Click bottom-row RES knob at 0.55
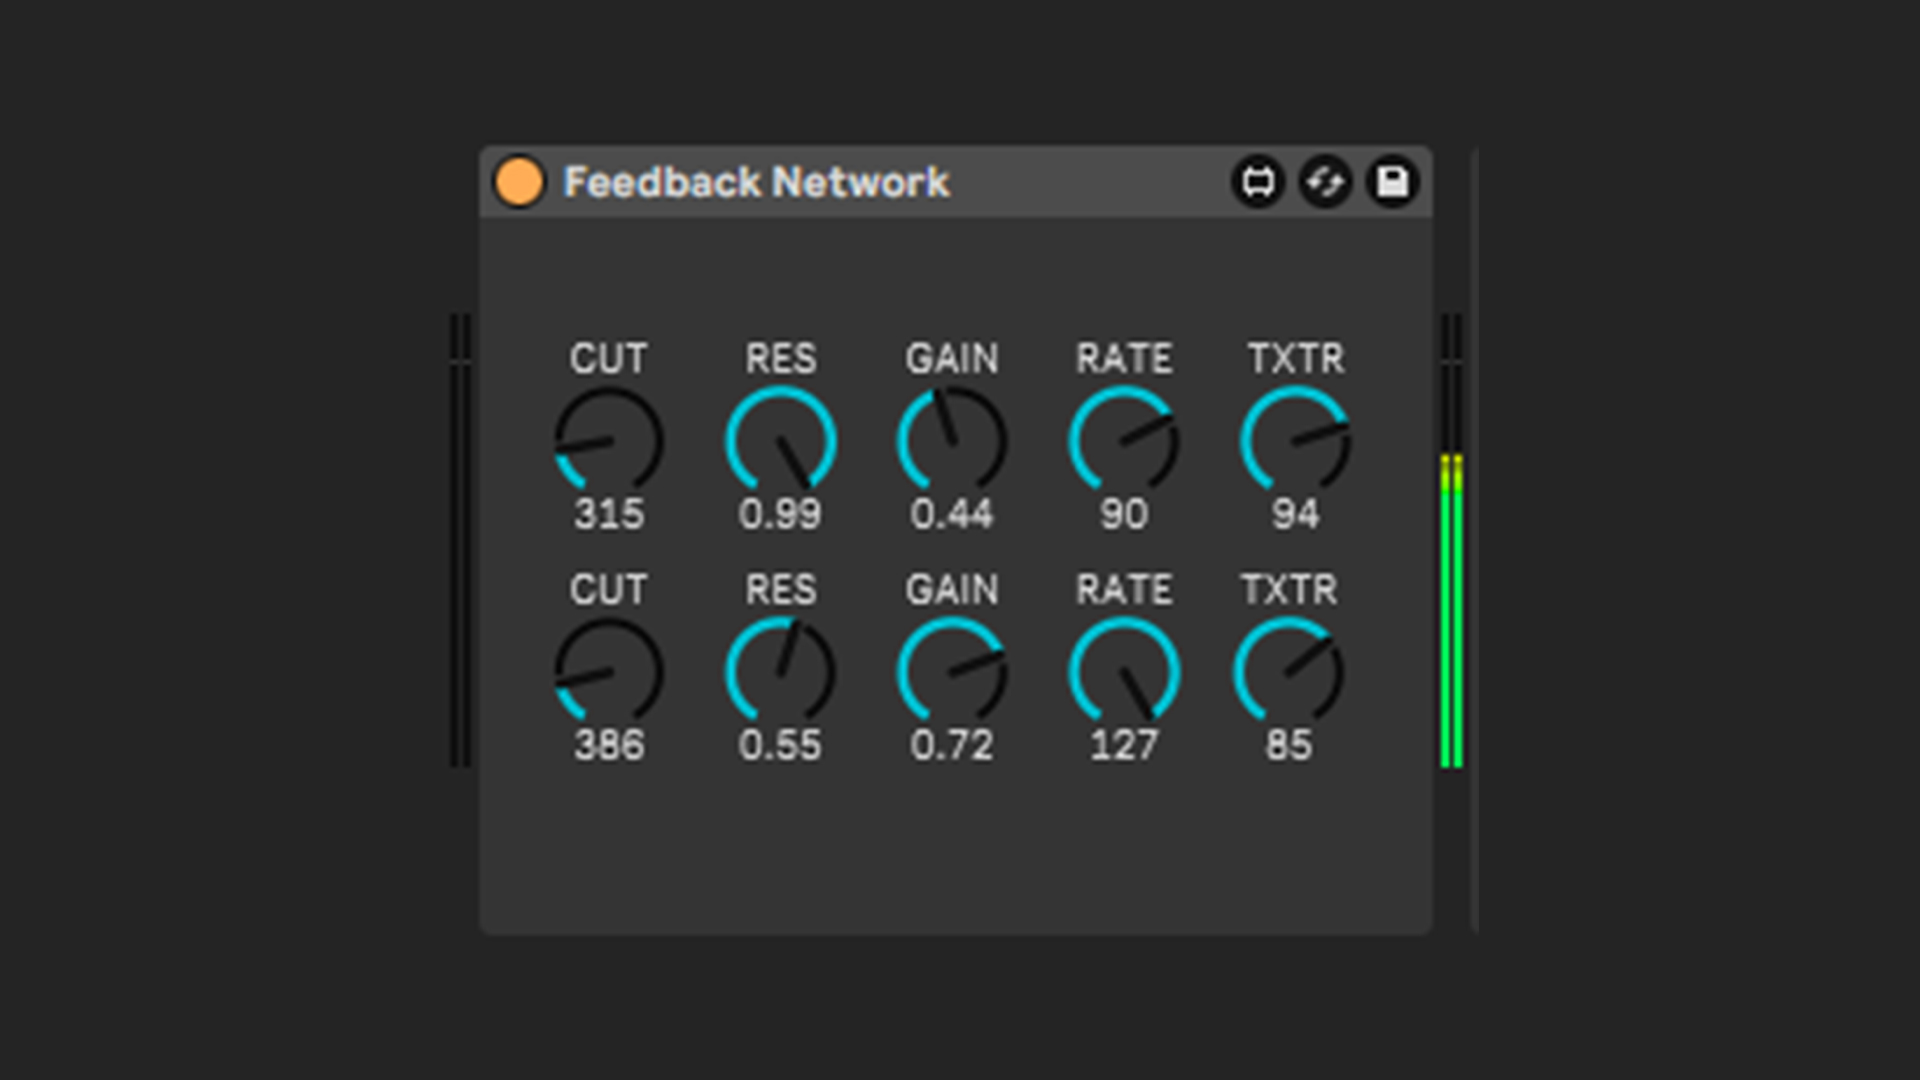The height and width of the screenshot is (1080, 1920). [x=781, y=672]
